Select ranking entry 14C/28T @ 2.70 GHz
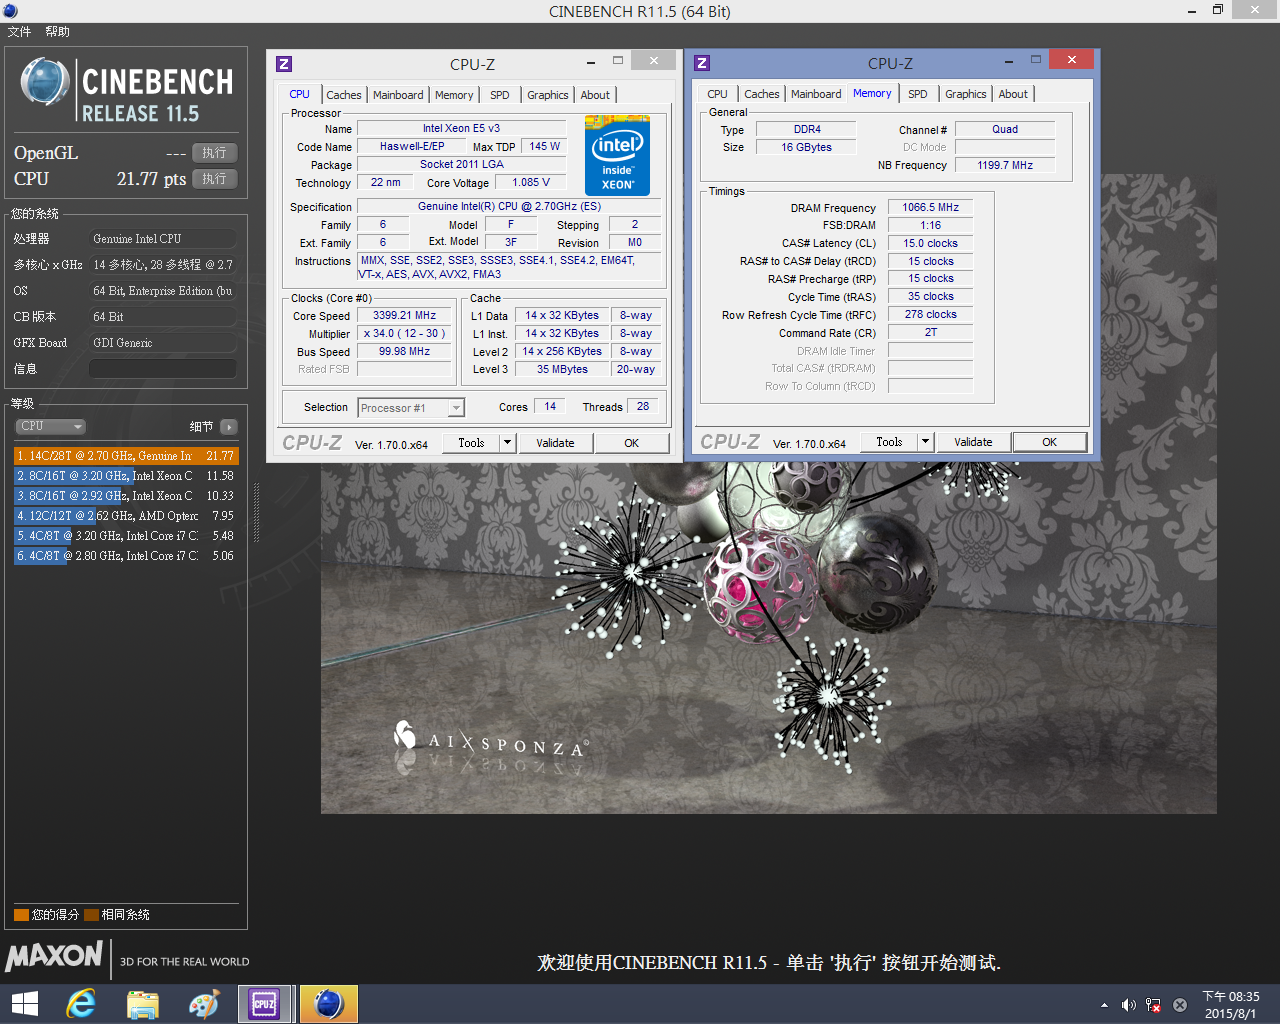1280x1024 pixels. point(126,456)
